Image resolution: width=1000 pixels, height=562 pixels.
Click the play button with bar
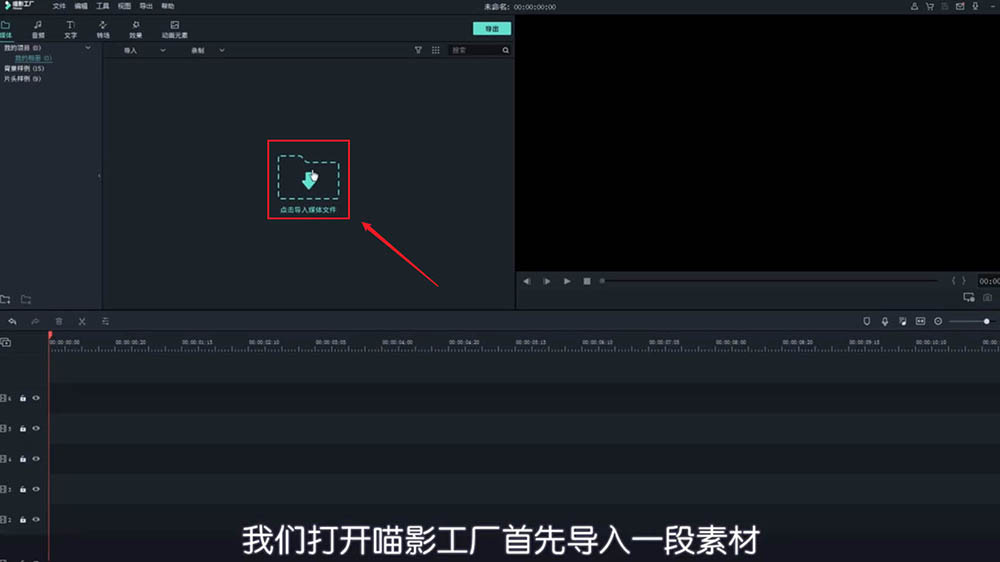[x=547, y=281]
